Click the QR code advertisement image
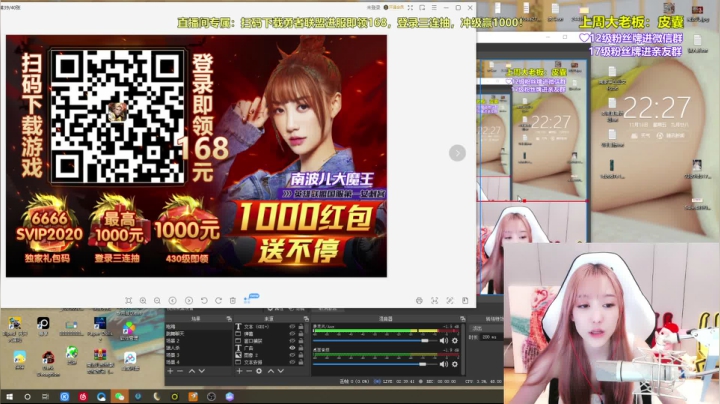 [197, 156]
